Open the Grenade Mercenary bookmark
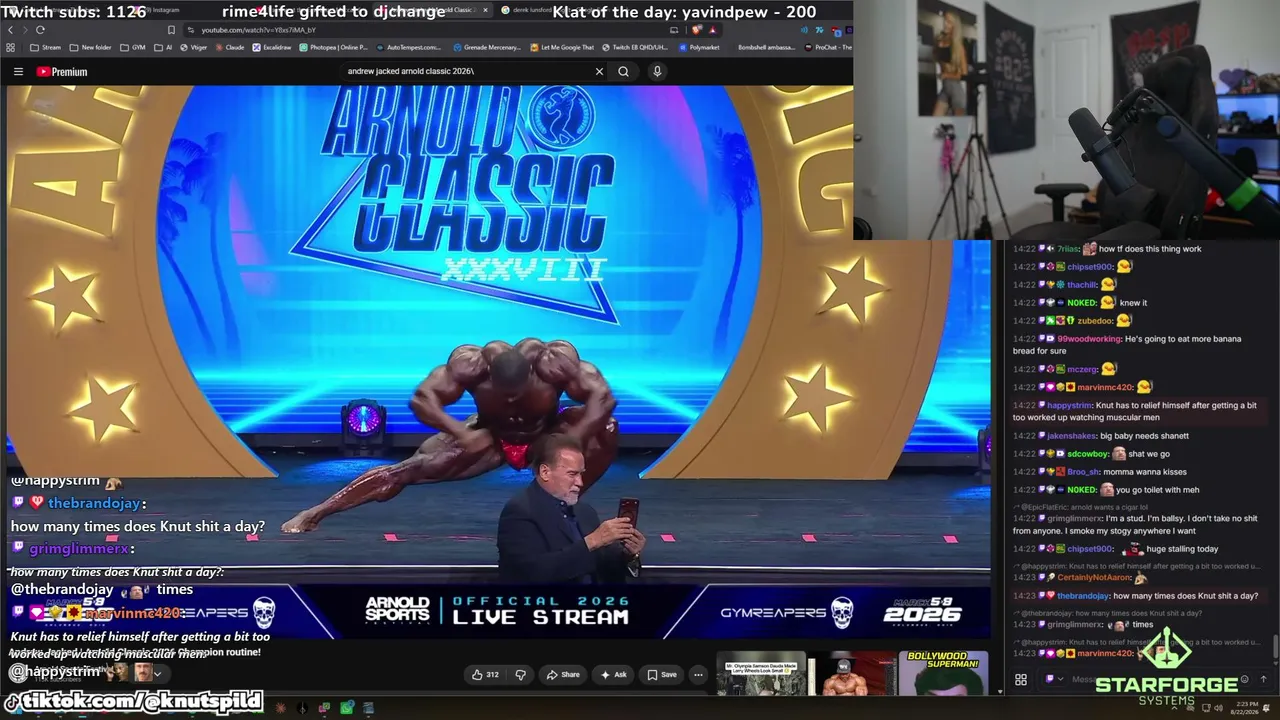Screen dimensions: 1280x720 (x=487, y=47)
